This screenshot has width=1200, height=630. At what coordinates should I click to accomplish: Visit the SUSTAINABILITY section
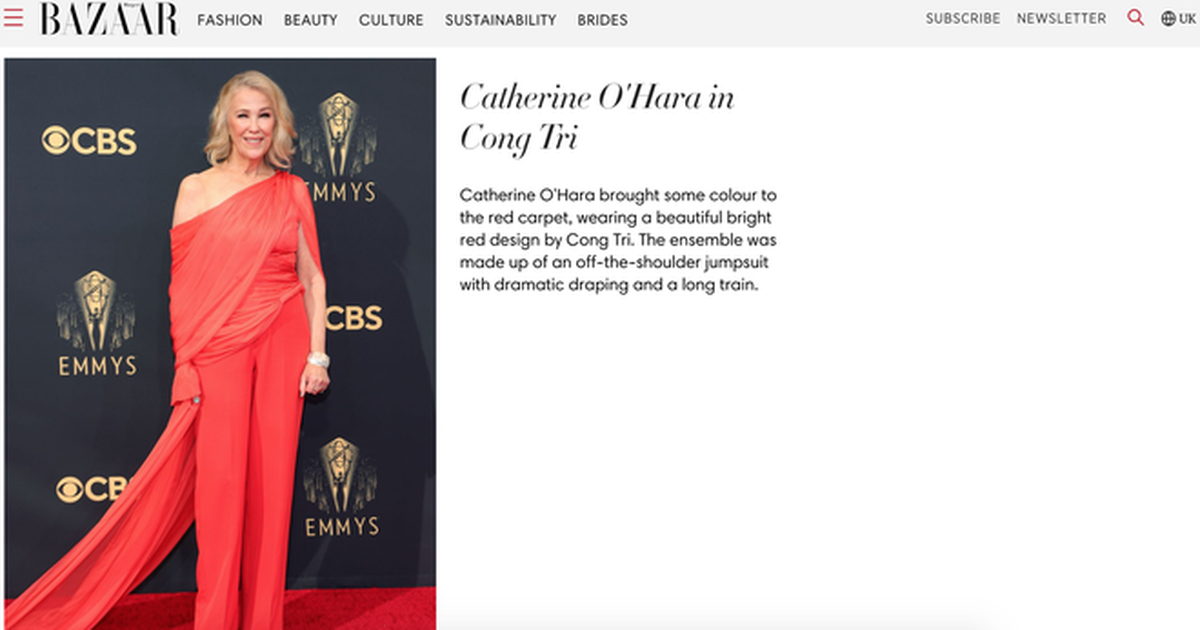(x=500, y=20)
